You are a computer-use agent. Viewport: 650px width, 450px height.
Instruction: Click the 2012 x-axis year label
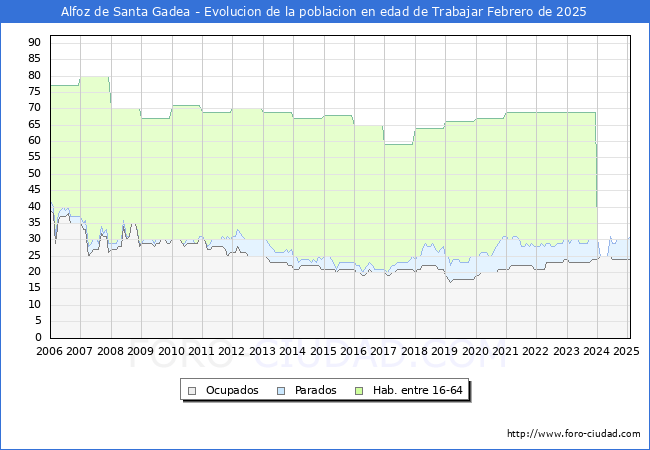[232, 351]
